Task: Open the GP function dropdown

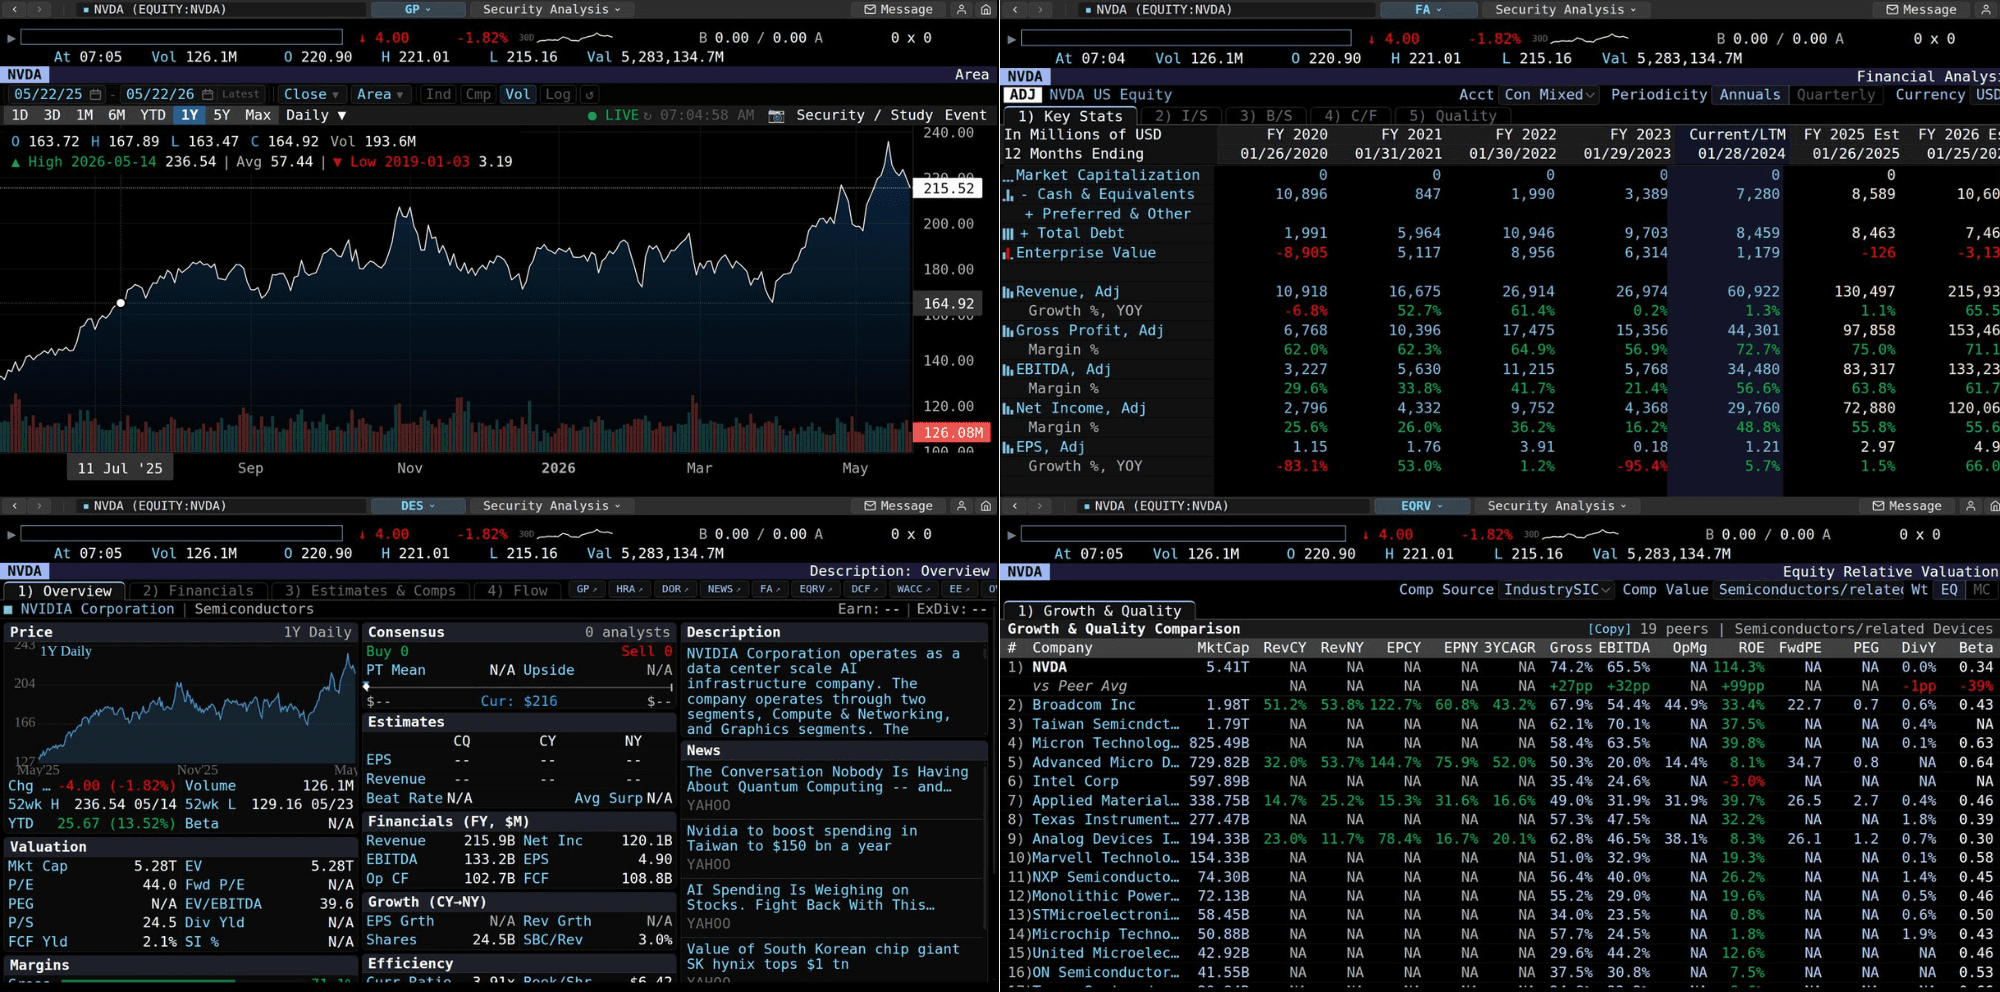Action: click(417, 9)
